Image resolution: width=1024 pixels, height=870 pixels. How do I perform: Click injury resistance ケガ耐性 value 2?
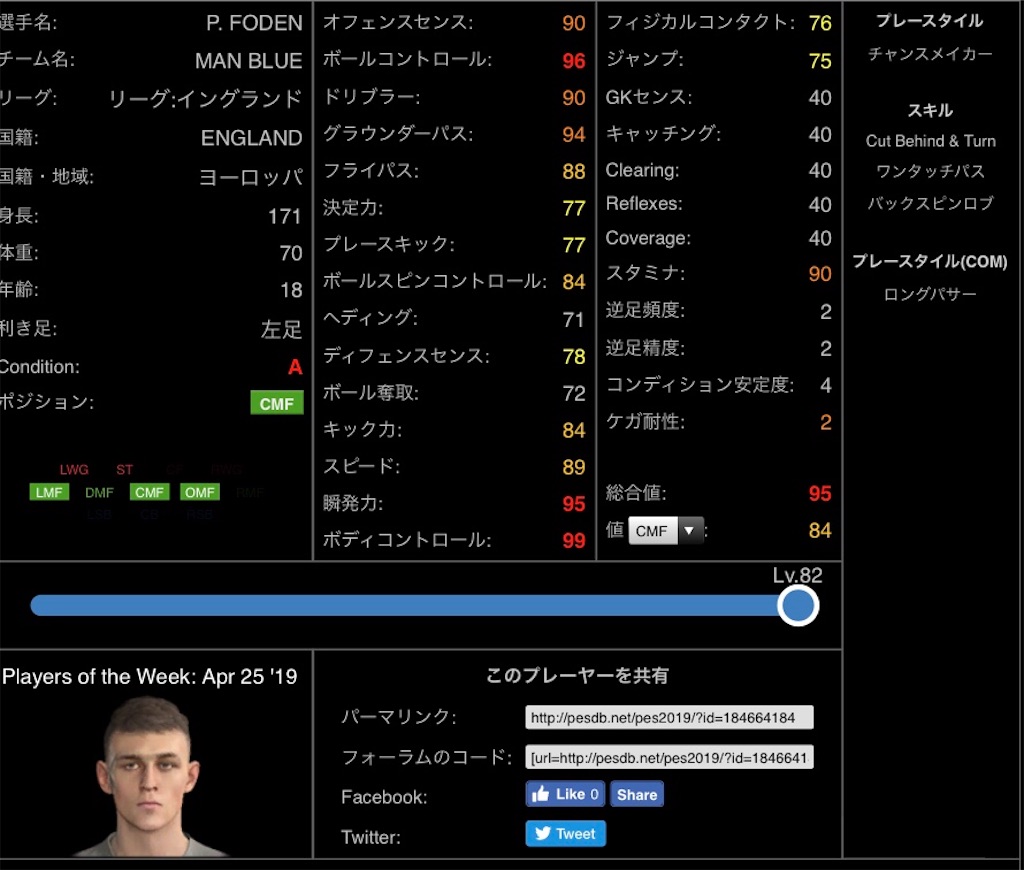pos(825,423)
